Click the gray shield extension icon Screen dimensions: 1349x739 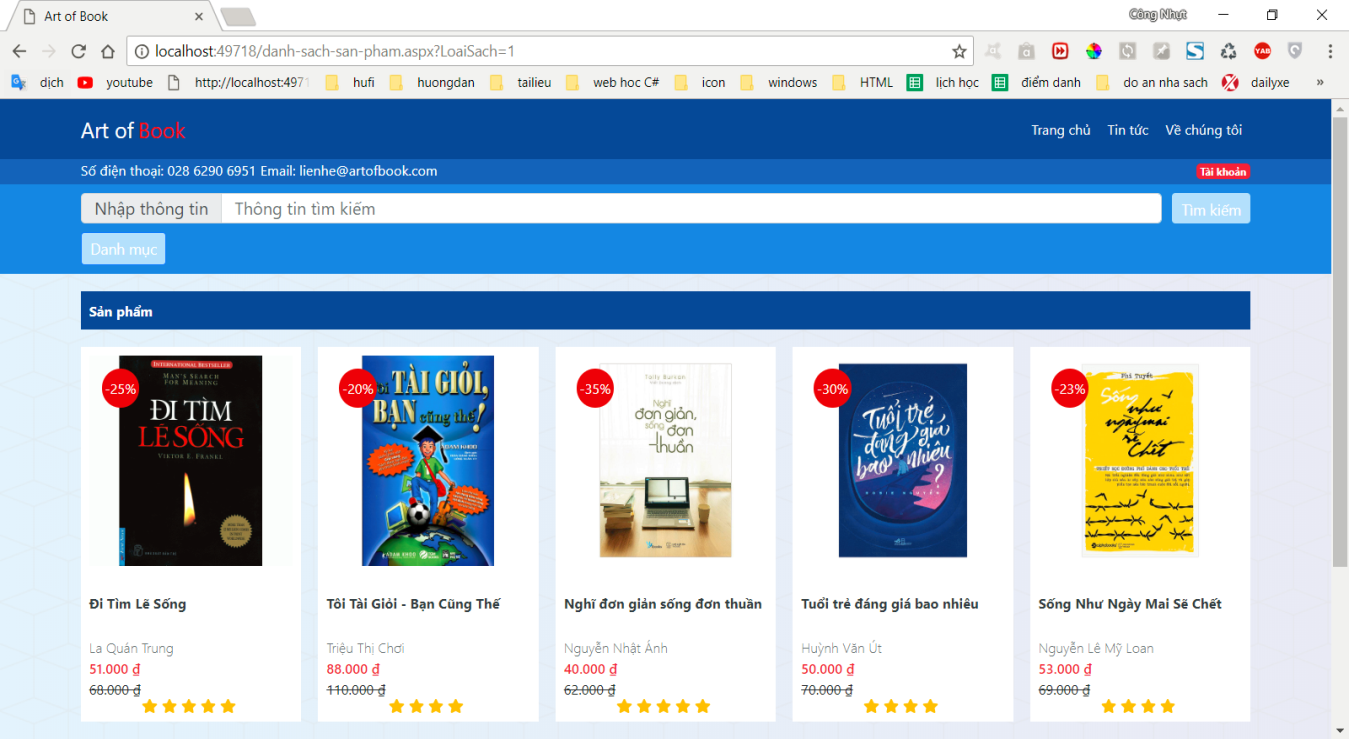(x=1295, y=51)
